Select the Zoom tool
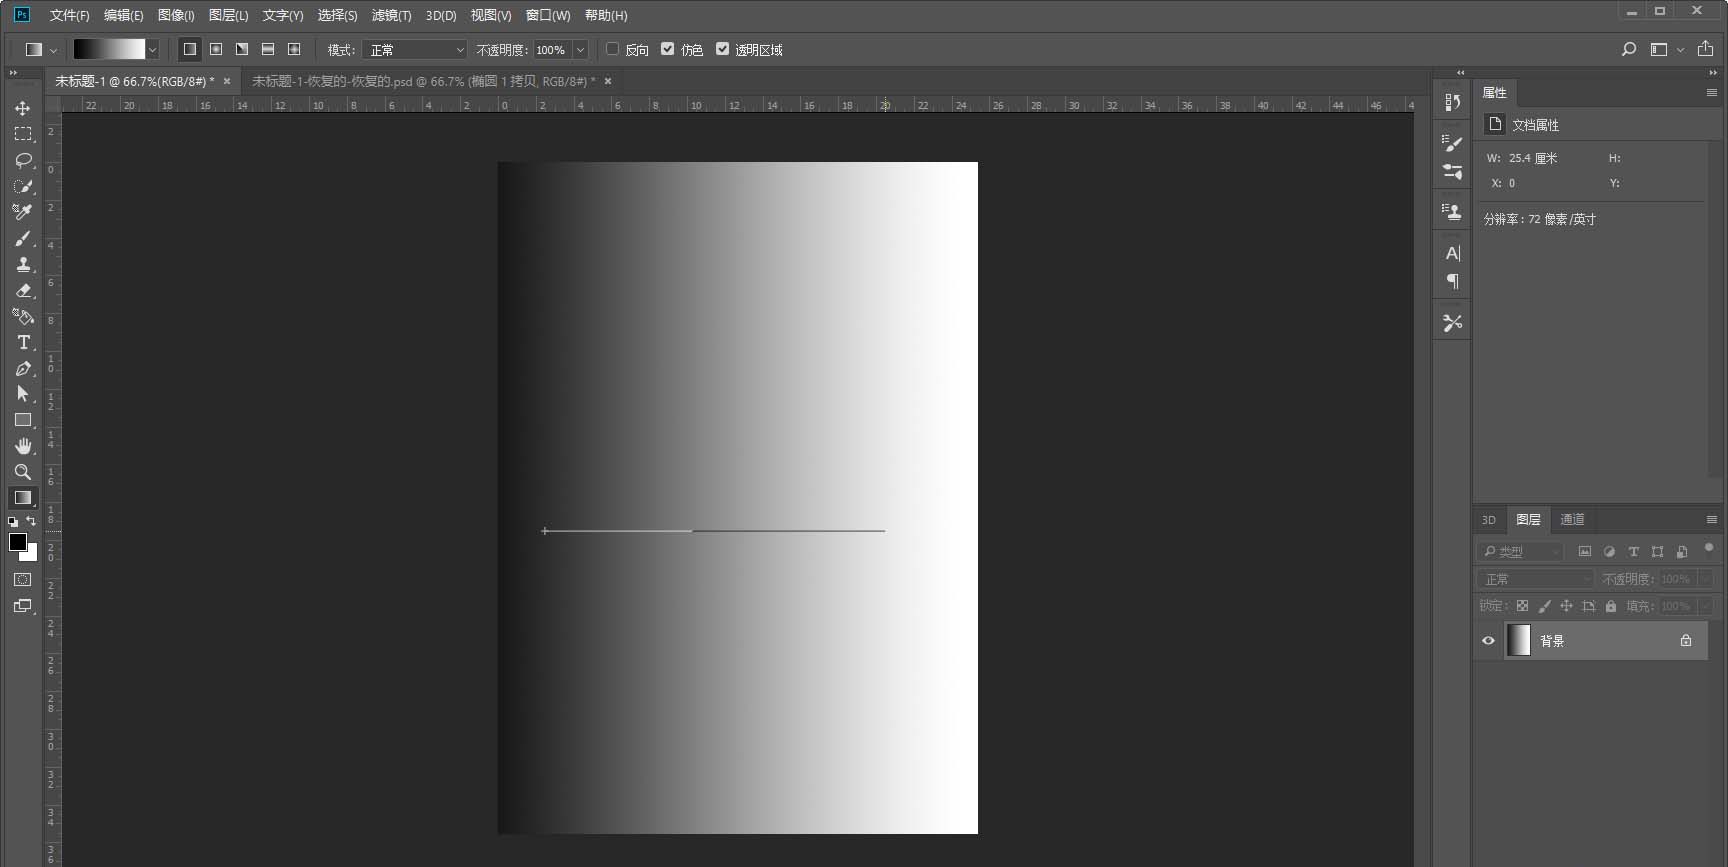This screenshot has height=867, width=1728. click(x=22, y=472)
